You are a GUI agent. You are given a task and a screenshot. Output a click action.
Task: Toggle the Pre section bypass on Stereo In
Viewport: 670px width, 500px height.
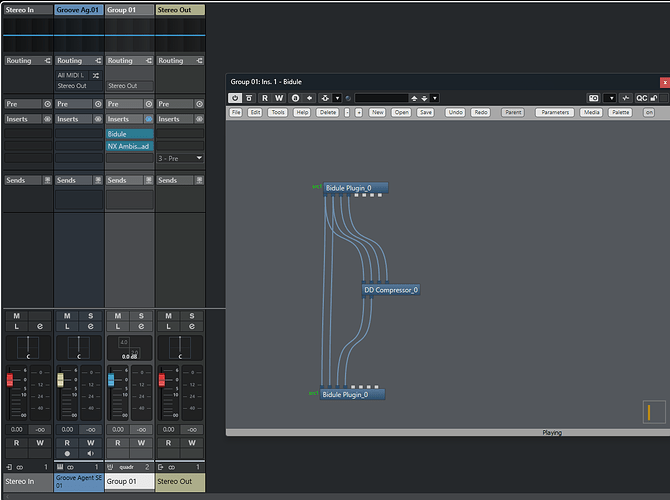point(47,104)
